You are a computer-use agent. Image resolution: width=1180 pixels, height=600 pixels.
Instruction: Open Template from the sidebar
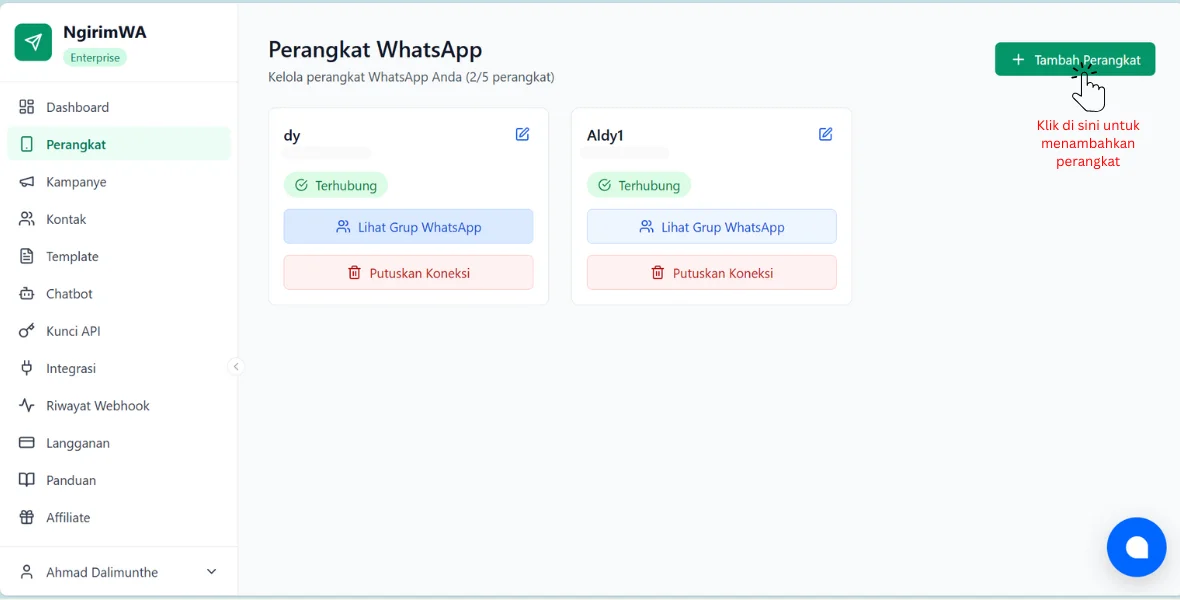(119, 256)
